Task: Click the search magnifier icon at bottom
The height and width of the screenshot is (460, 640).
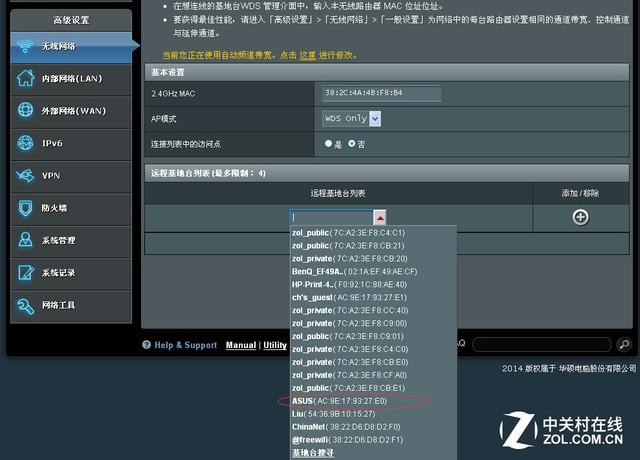Action: [624, 345]
